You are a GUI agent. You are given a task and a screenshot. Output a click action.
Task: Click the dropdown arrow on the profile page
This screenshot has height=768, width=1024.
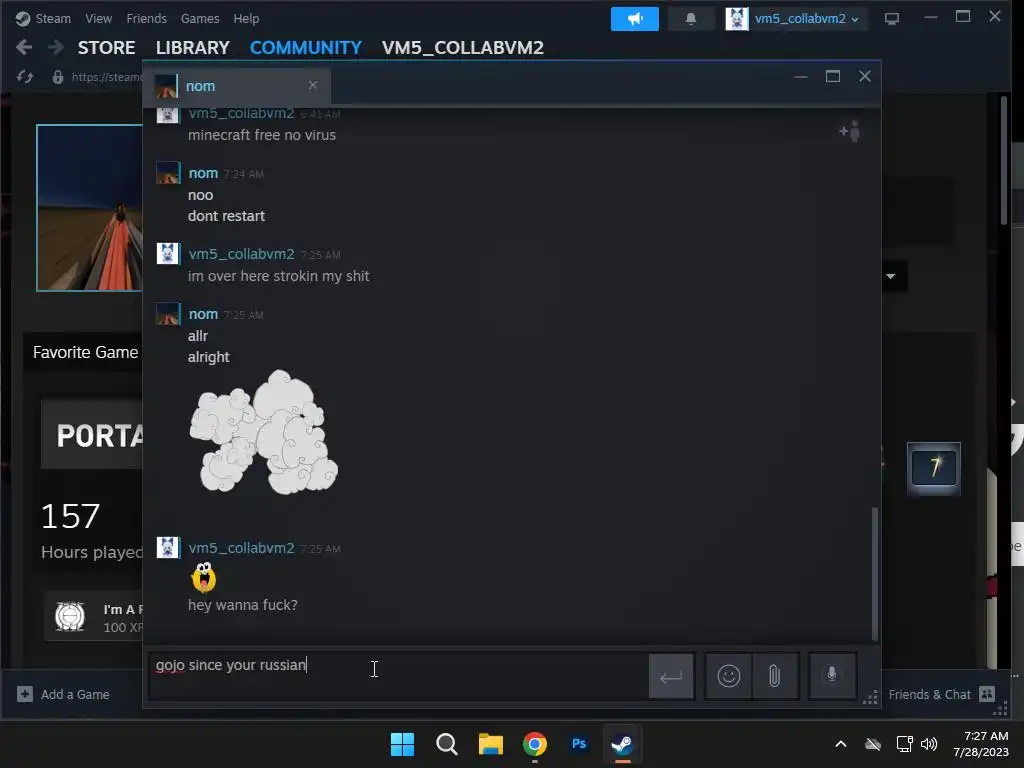point(891,276)
